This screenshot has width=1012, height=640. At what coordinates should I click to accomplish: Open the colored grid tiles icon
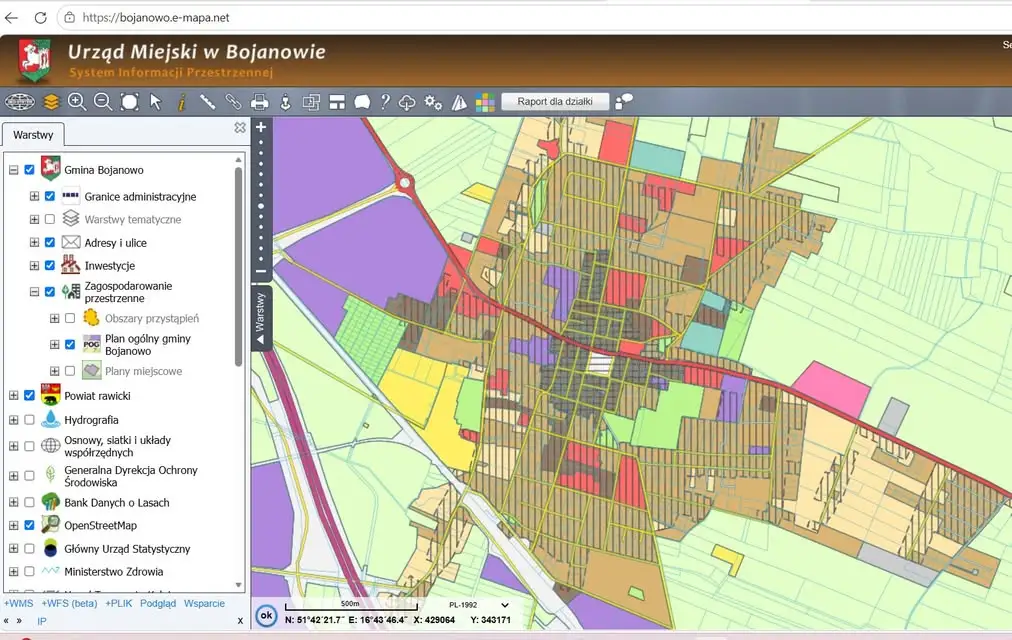click(485, 102)
